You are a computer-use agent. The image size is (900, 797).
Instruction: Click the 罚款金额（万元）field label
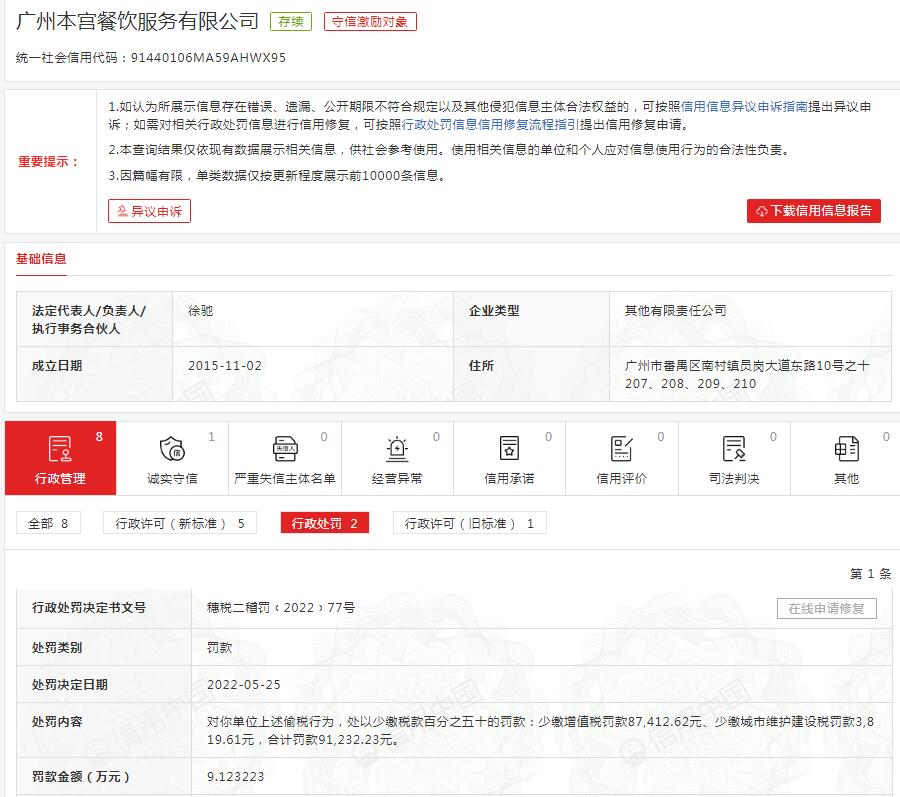tap(81, 777)
